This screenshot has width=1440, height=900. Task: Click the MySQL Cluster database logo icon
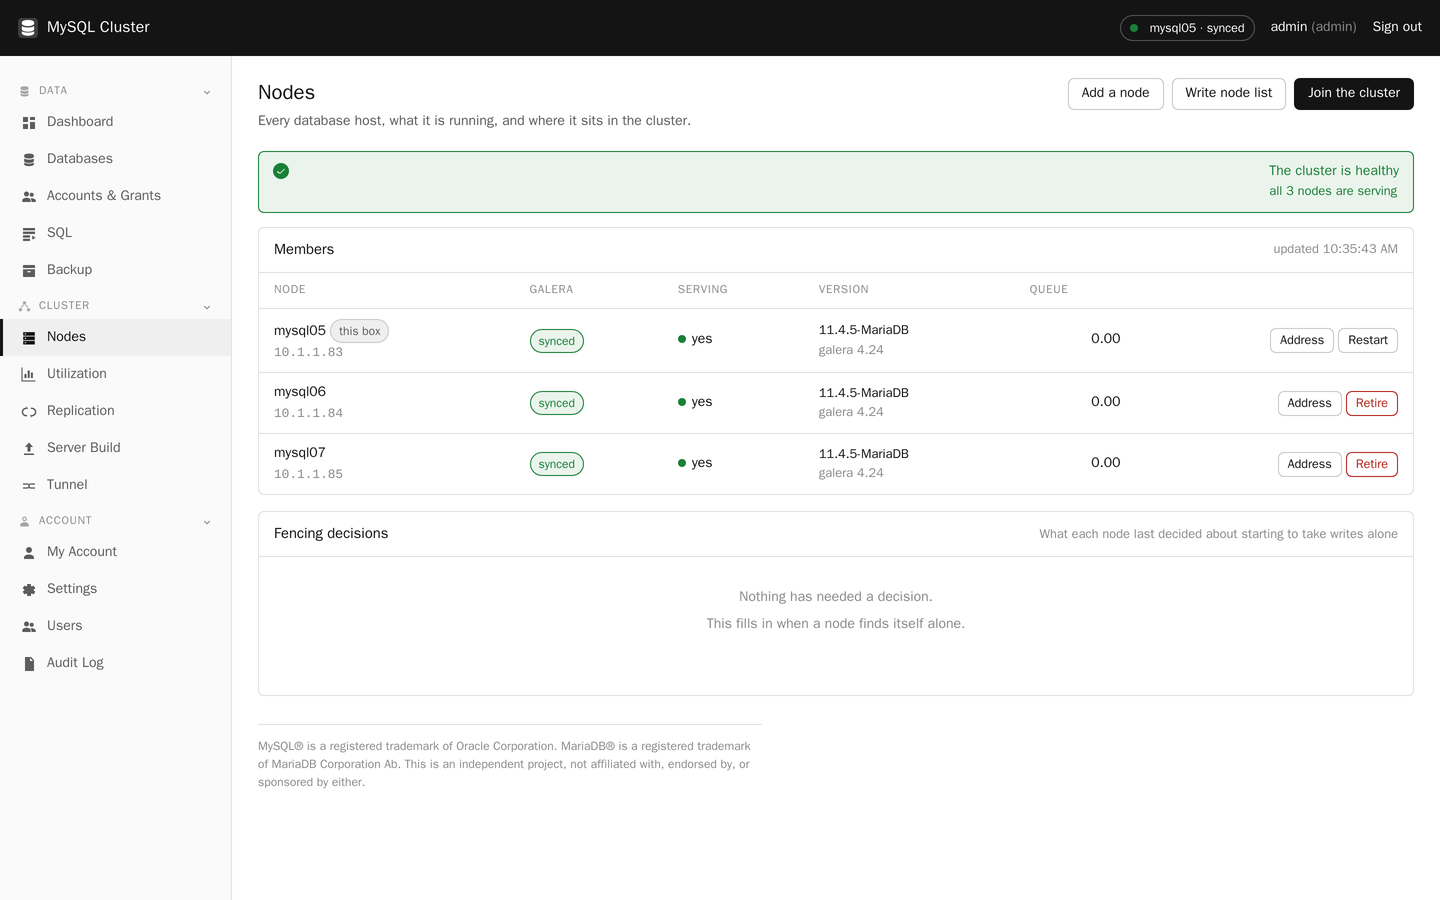click(x=28, y=28)
